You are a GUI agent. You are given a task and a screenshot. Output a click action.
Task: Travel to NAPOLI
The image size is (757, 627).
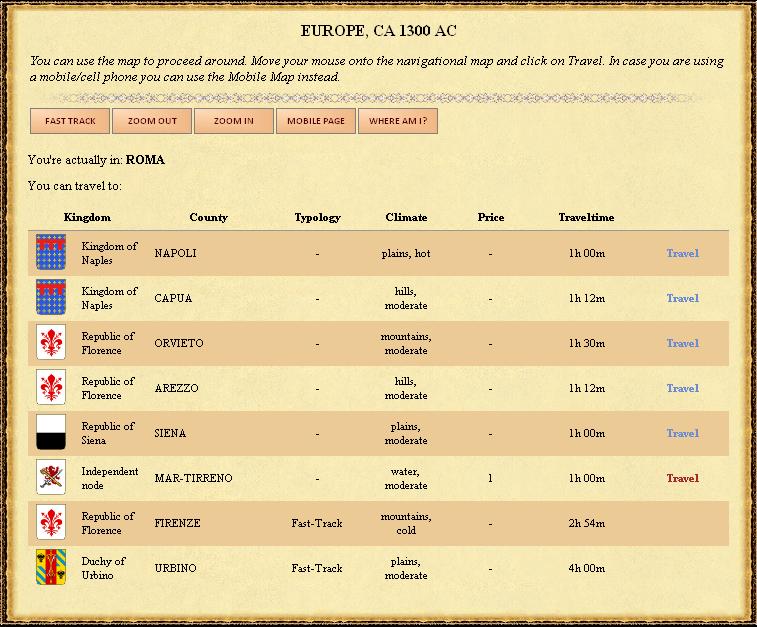coord(682,253)
